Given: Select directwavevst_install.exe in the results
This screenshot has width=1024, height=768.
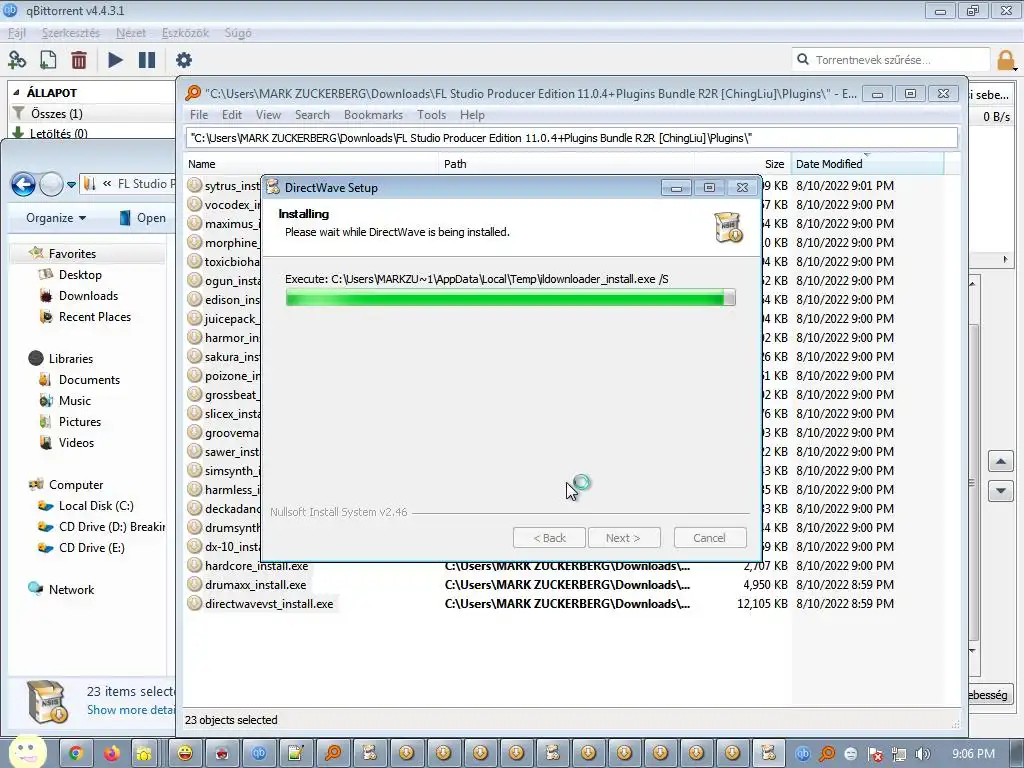Looking at the screenshot, I should point(269,603).
